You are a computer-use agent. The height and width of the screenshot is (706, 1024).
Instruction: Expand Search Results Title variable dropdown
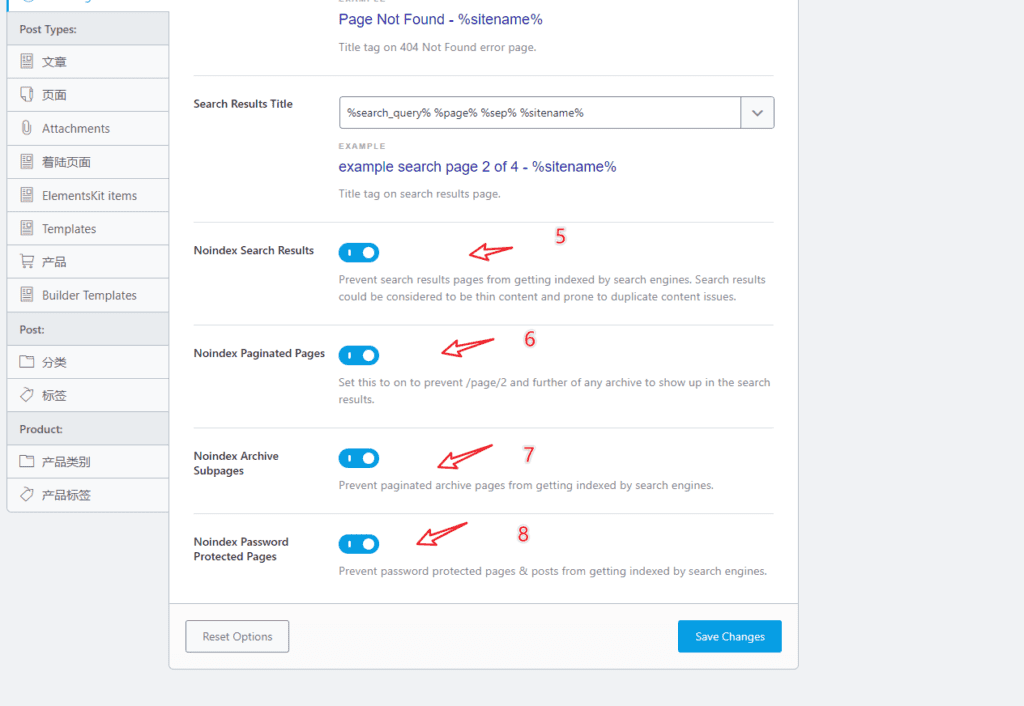point(758,113)
